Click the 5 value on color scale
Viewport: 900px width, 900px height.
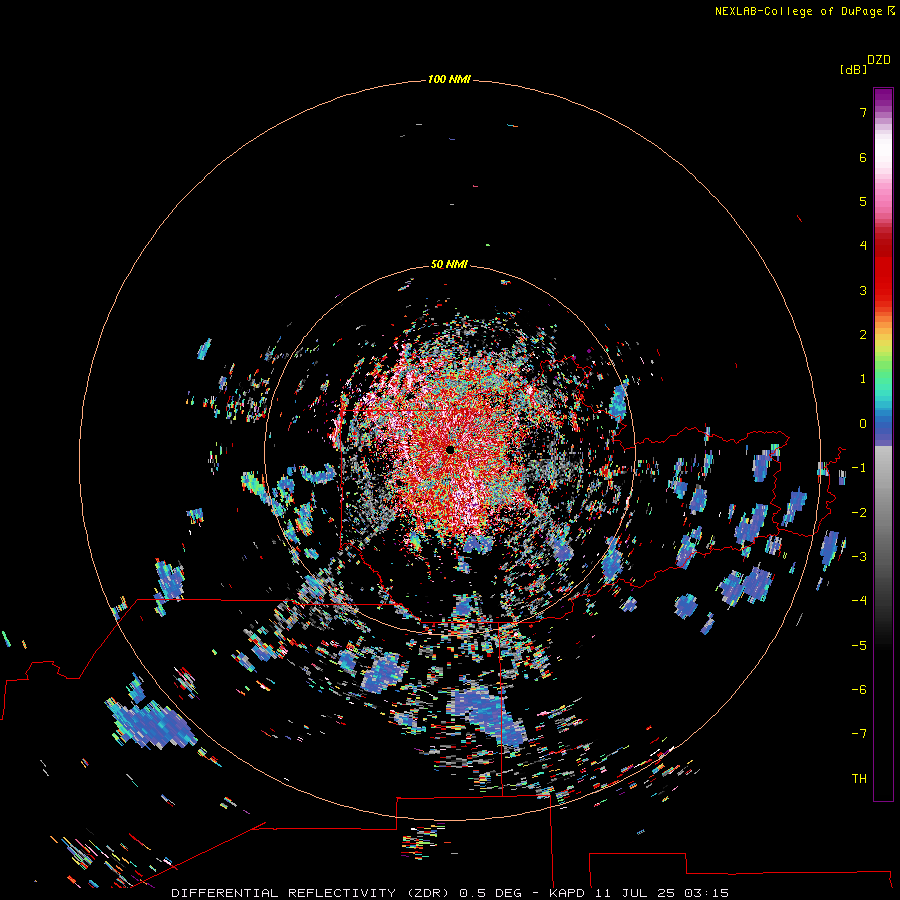tap(863, 201)
